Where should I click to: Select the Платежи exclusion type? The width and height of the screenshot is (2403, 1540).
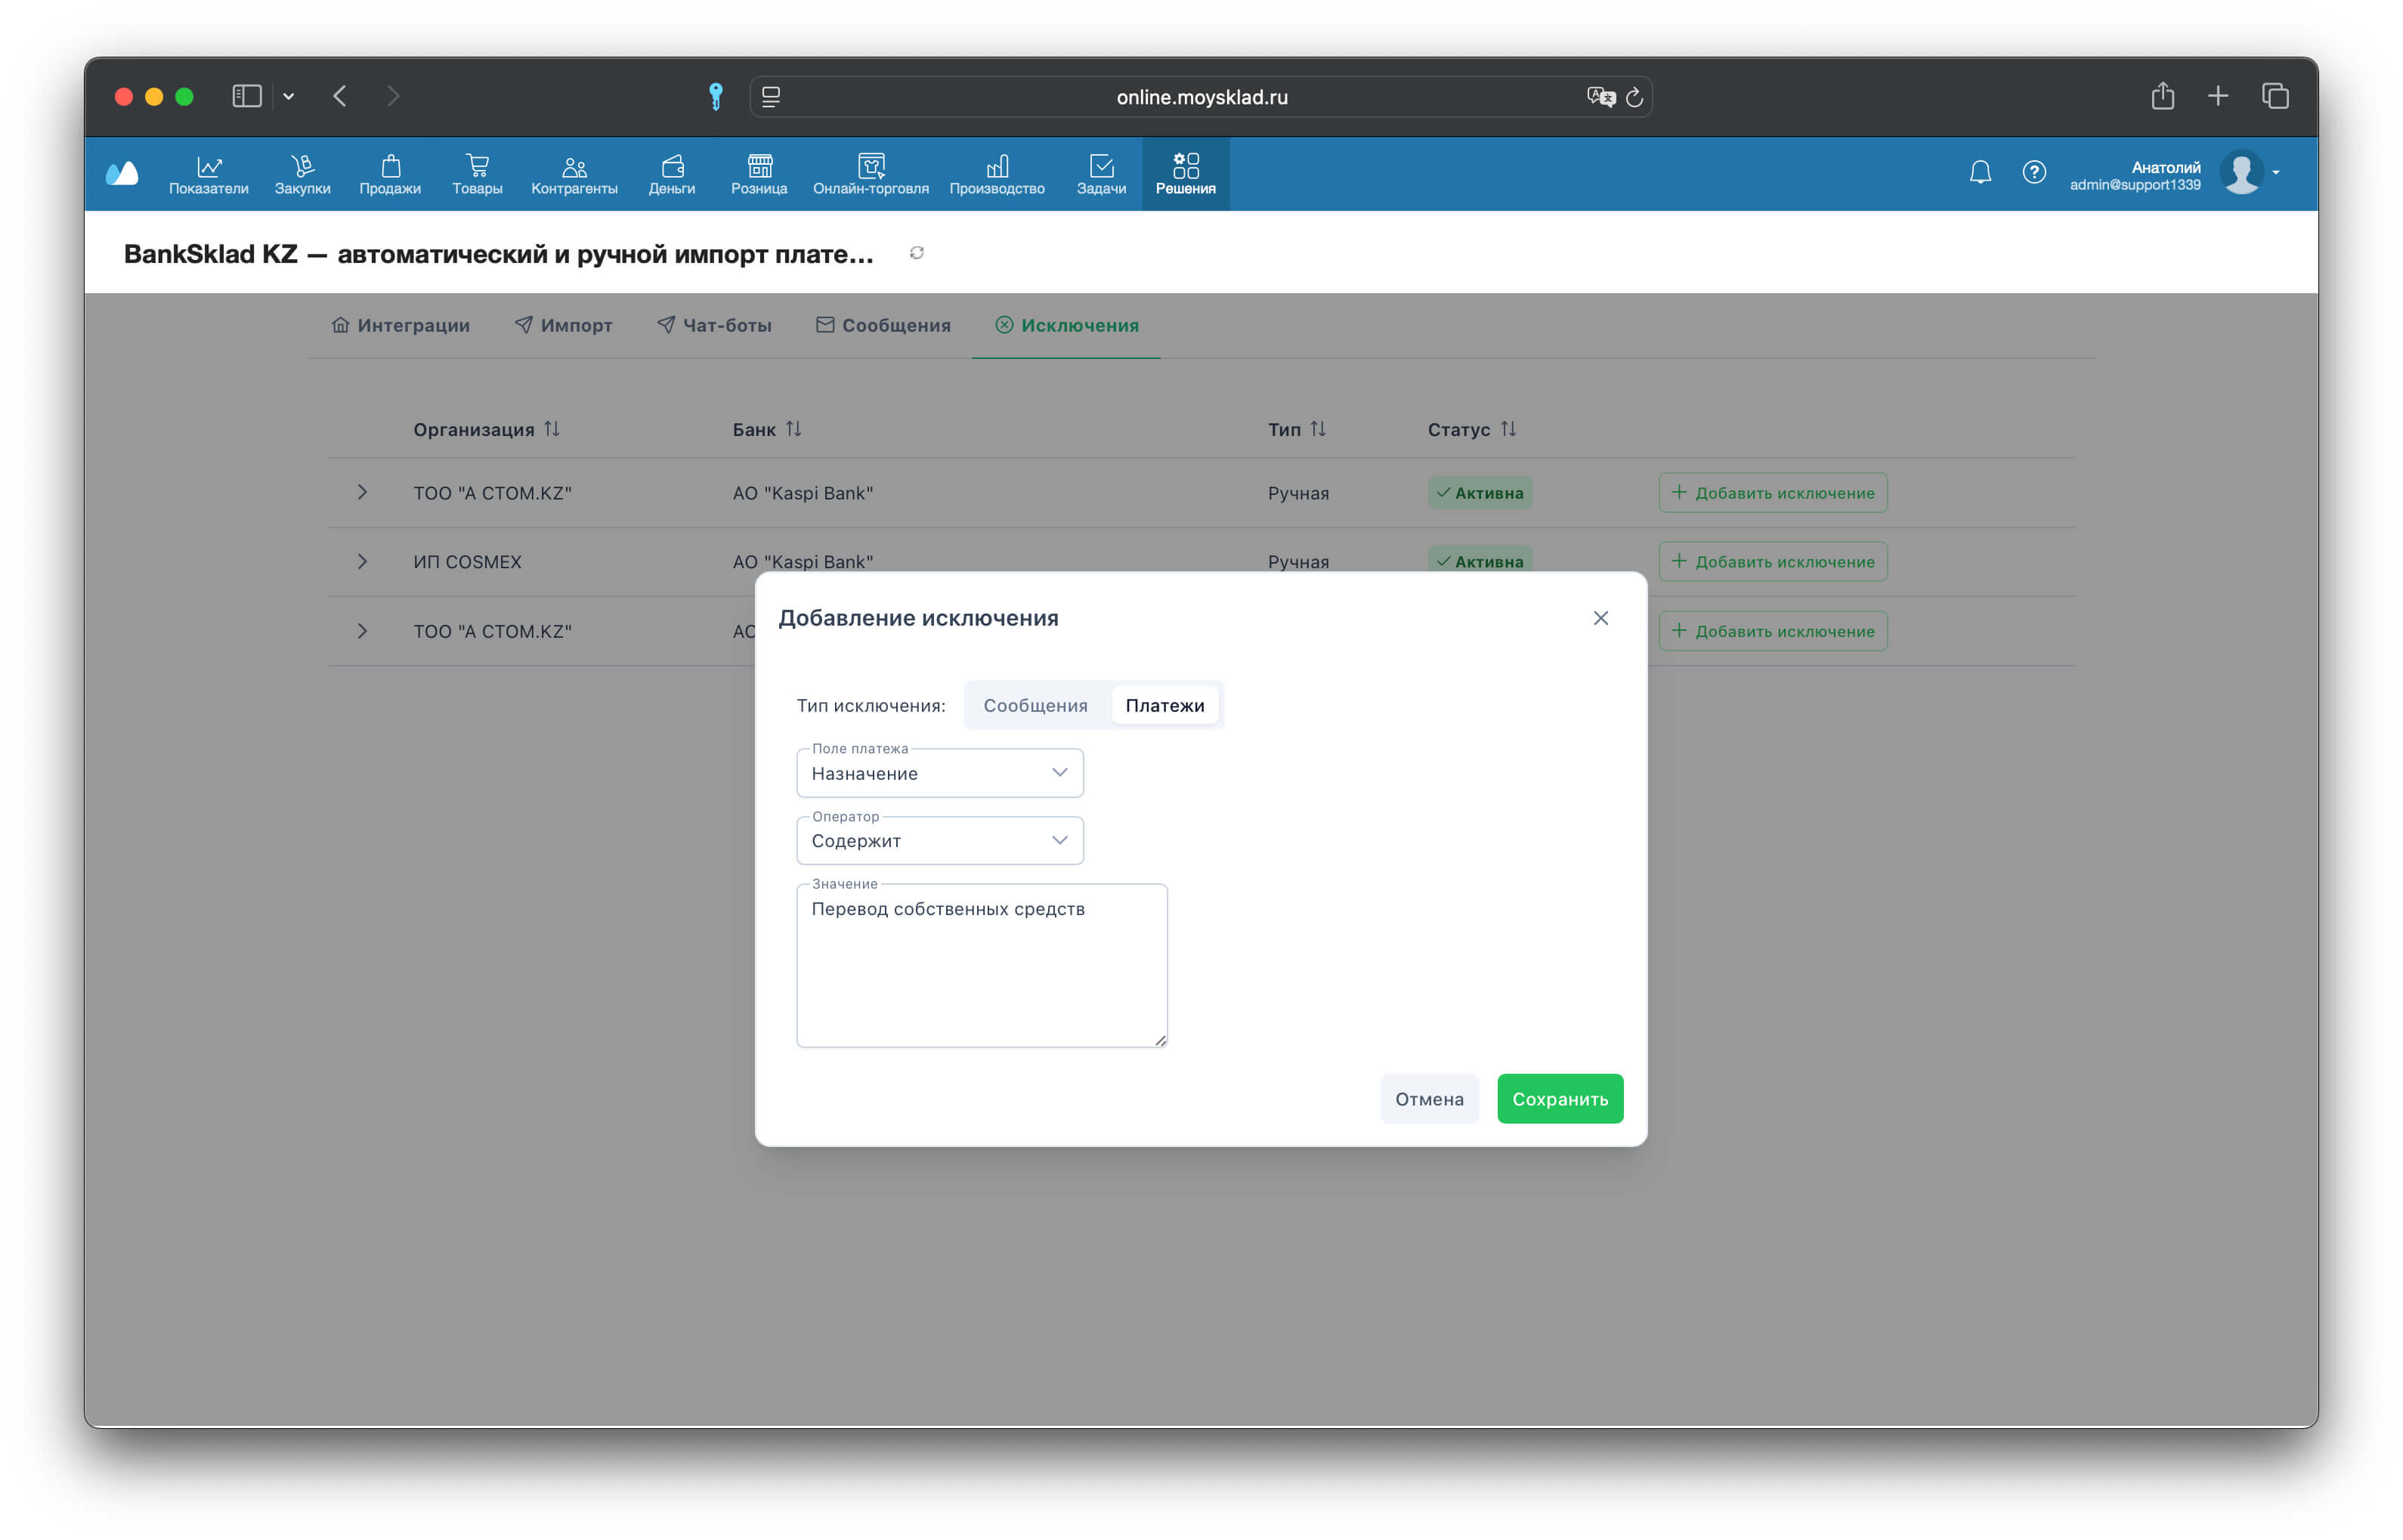[1165, 705]
